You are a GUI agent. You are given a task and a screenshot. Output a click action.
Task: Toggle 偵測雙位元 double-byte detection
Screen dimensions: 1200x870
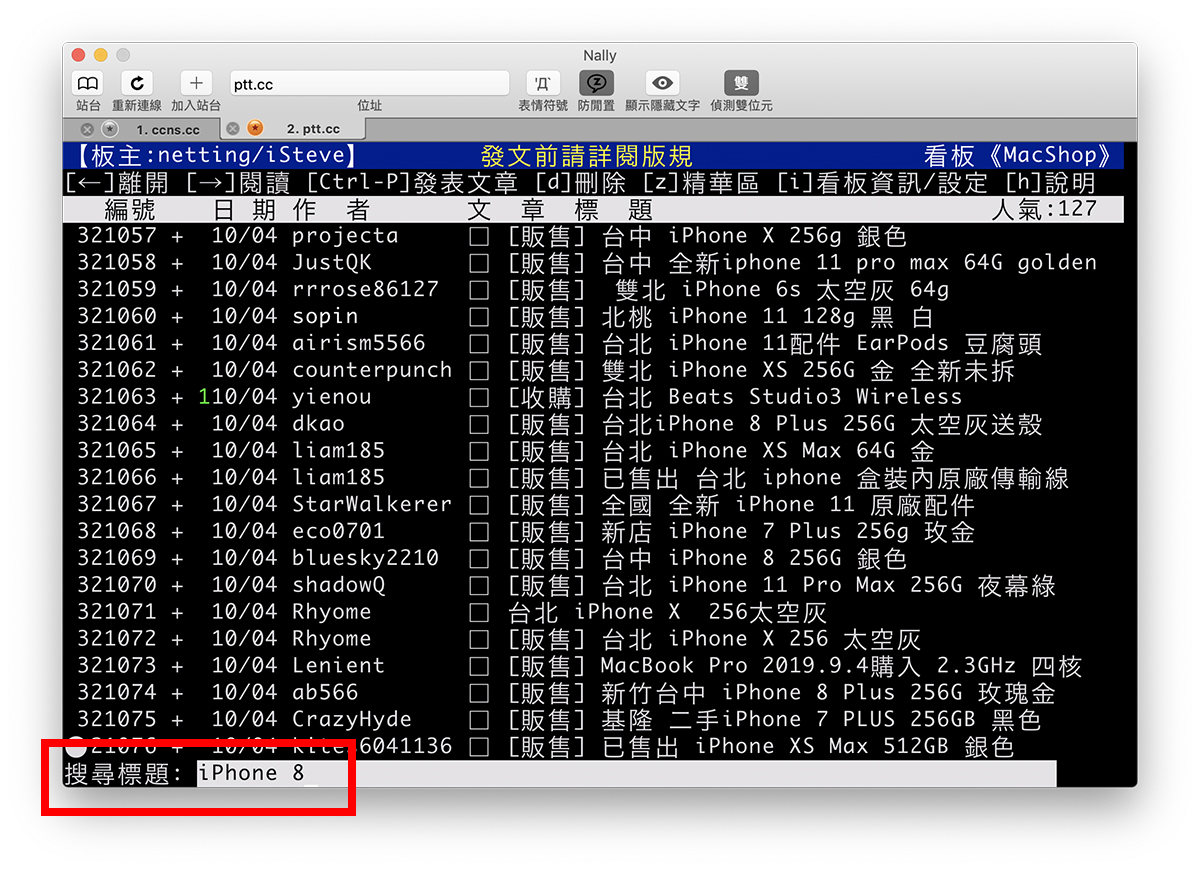[x=741, y=84]
